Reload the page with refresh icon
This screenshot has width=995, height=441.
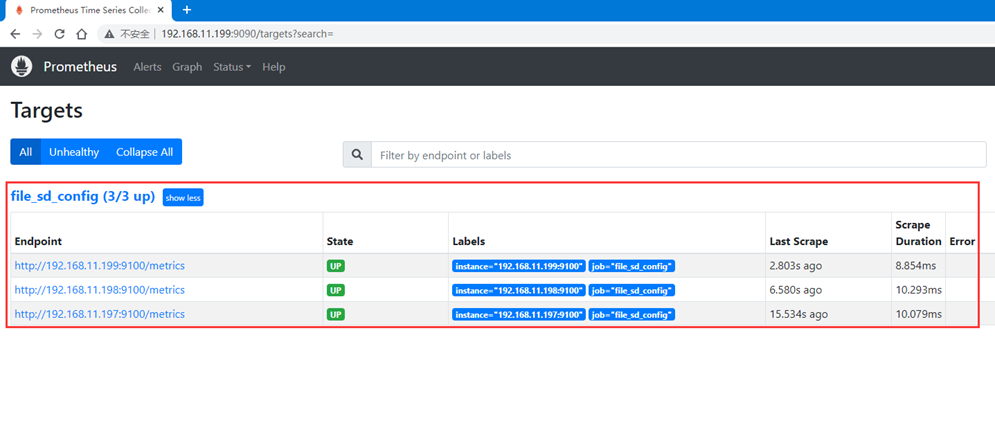[60, 34]
